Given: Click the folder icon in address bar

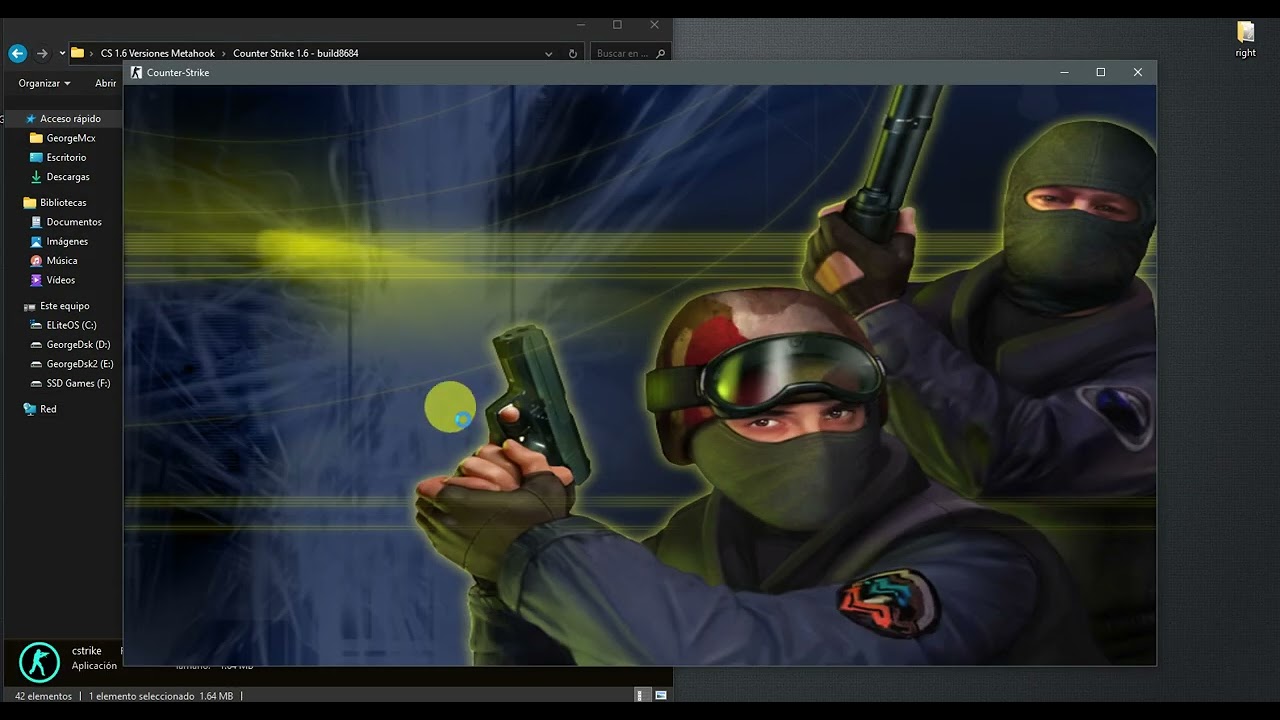Looking at the screenshot, I should coord(77,53).
